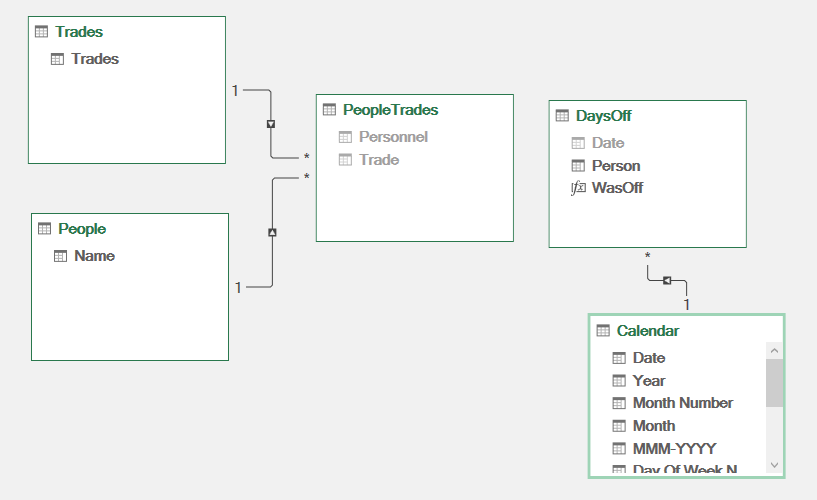Select the Trades column in Trades table
Viewport: 817px width, 500px height.
pyautogui.click(x=95, y=59)
